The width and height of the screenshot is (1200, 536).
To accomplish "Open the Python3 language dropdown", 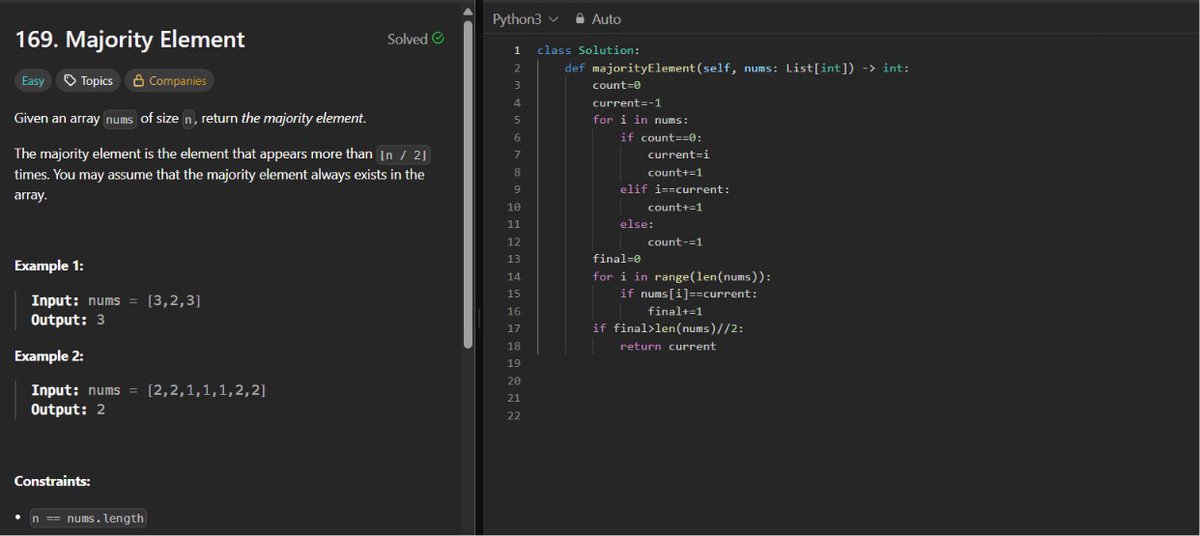I will coord(524,19).
